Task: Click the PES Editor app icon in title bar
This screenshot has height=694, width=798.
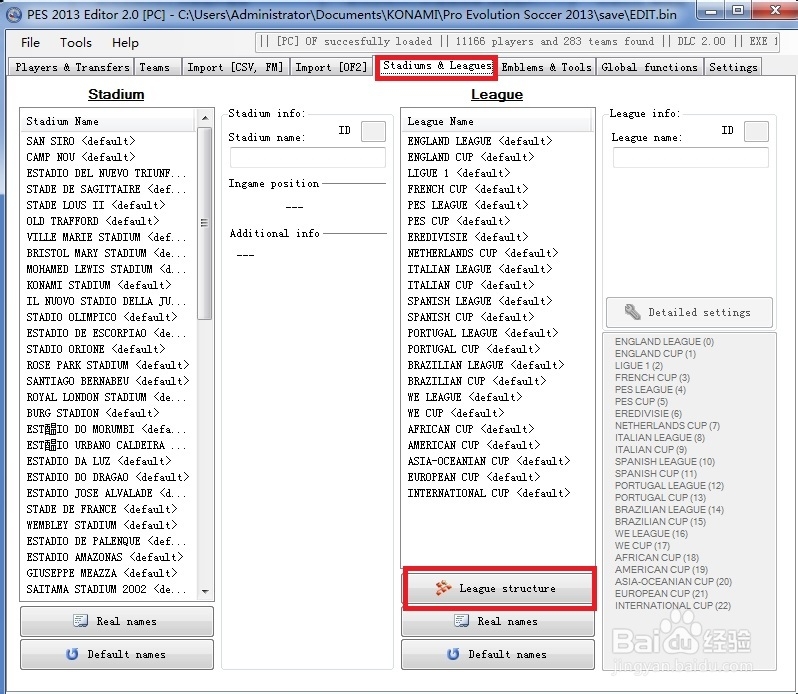Action: coord(14,14)
